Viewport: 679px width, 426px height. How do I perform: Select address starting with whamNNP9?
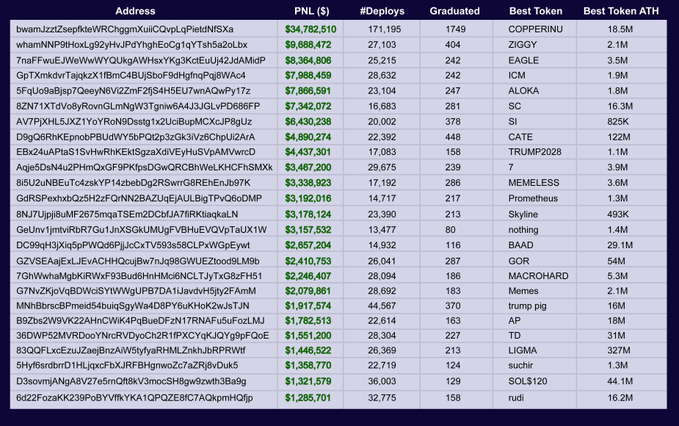[132, 45]
